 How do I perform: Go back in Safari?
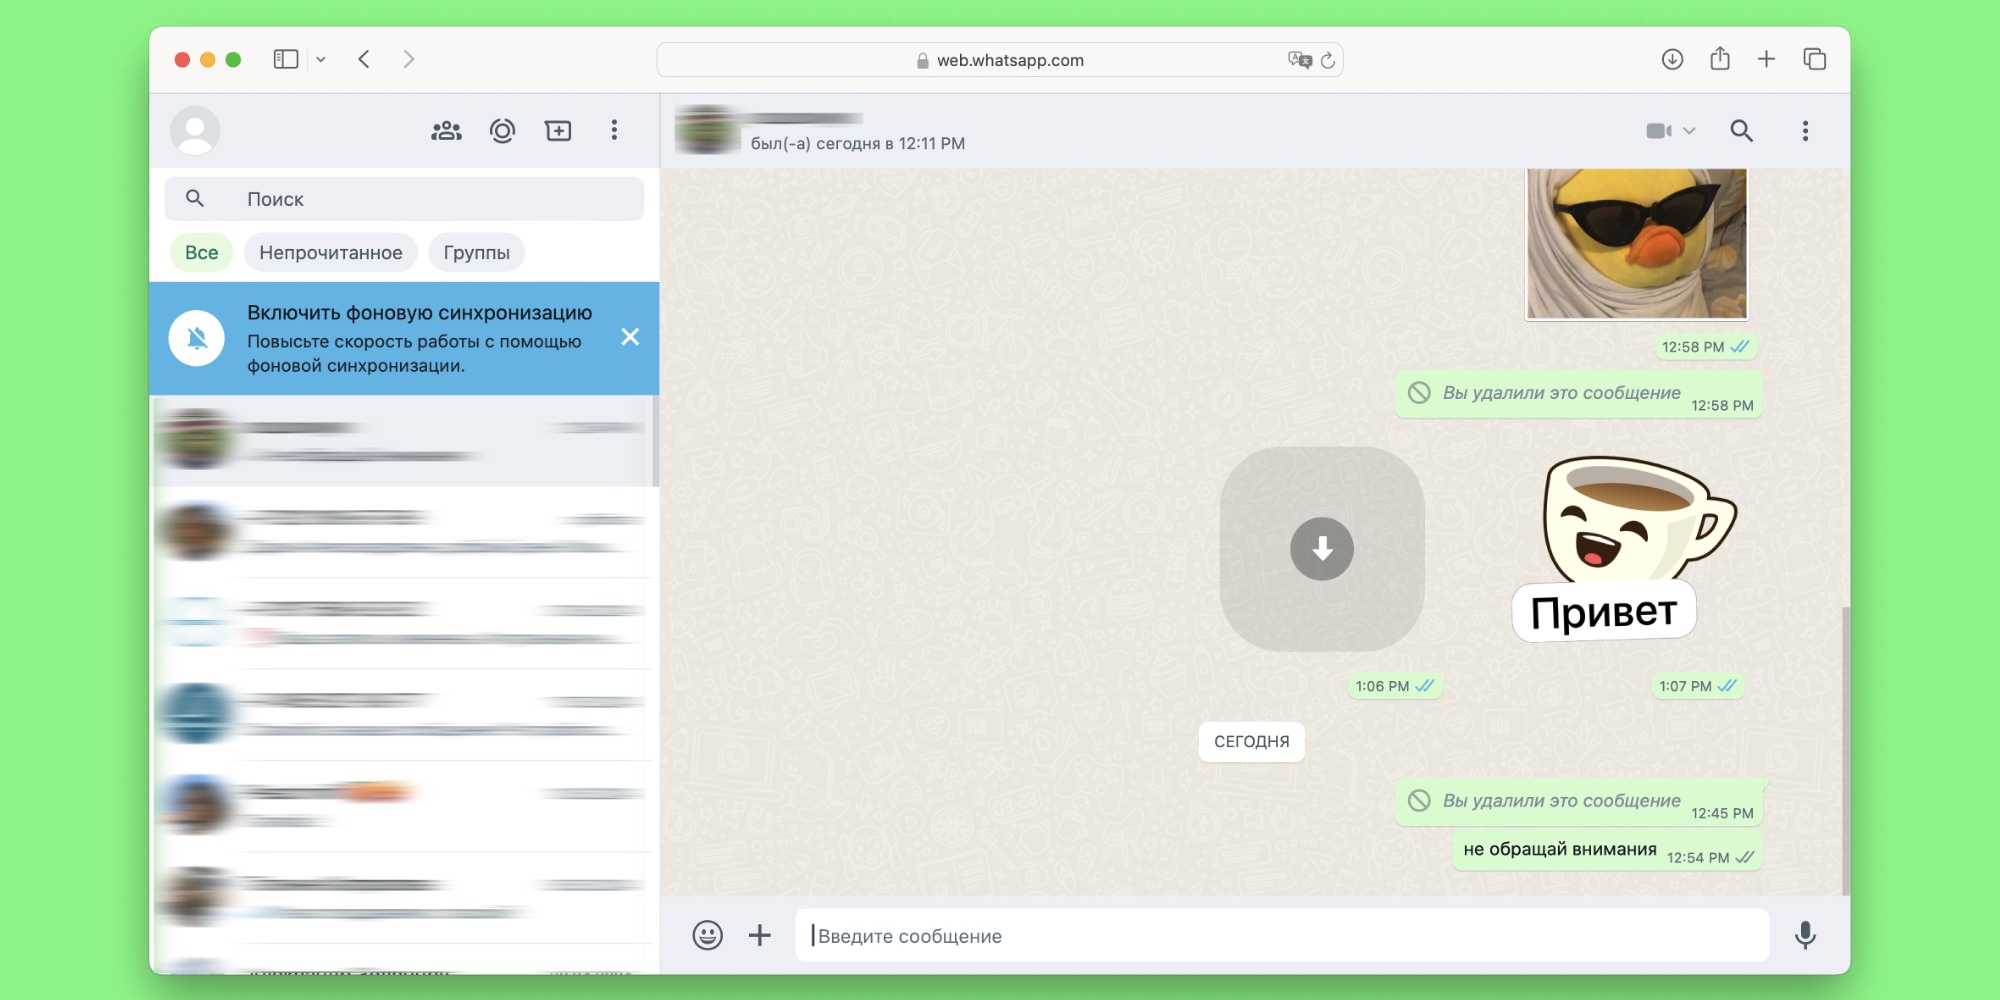[364, 59]
